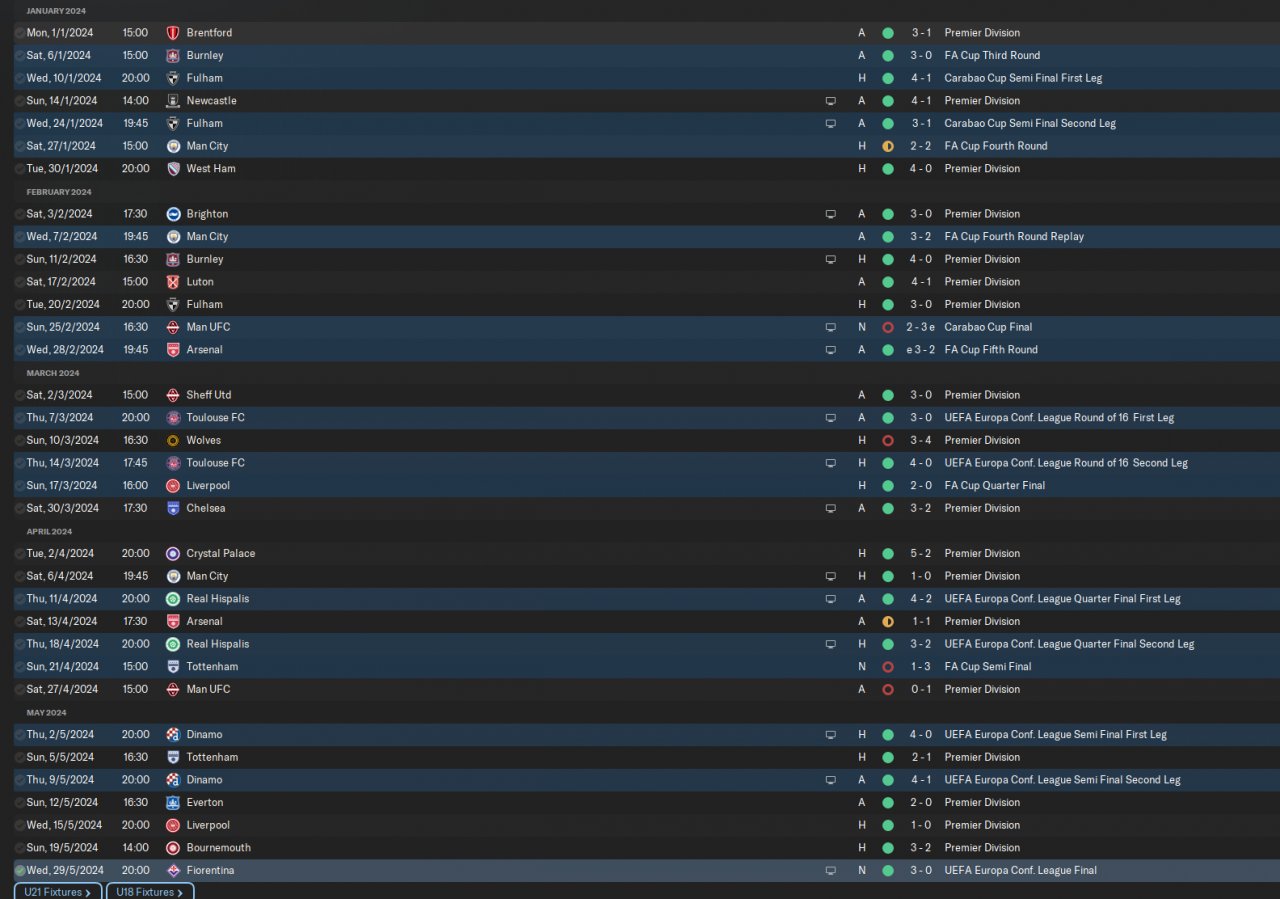Select the Carabao Cup Semi Final First Leg text
1280x899 pixels.
coord(1023,78)
